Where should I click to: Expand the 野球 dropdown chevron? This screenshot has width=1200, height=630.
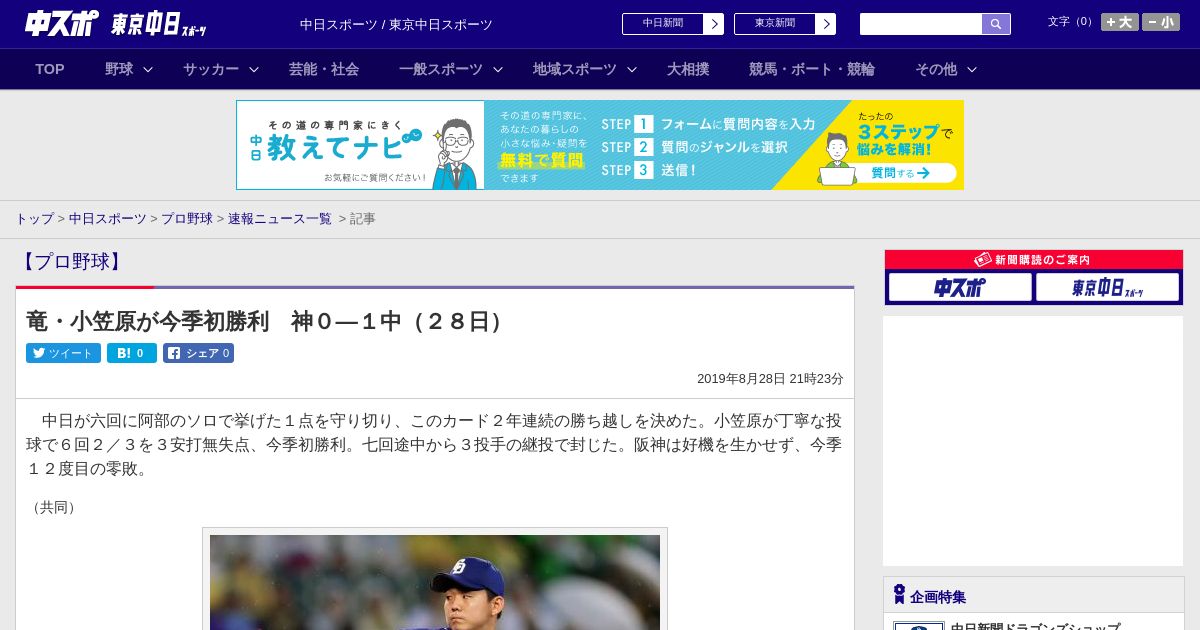click(x=148, y=69)
